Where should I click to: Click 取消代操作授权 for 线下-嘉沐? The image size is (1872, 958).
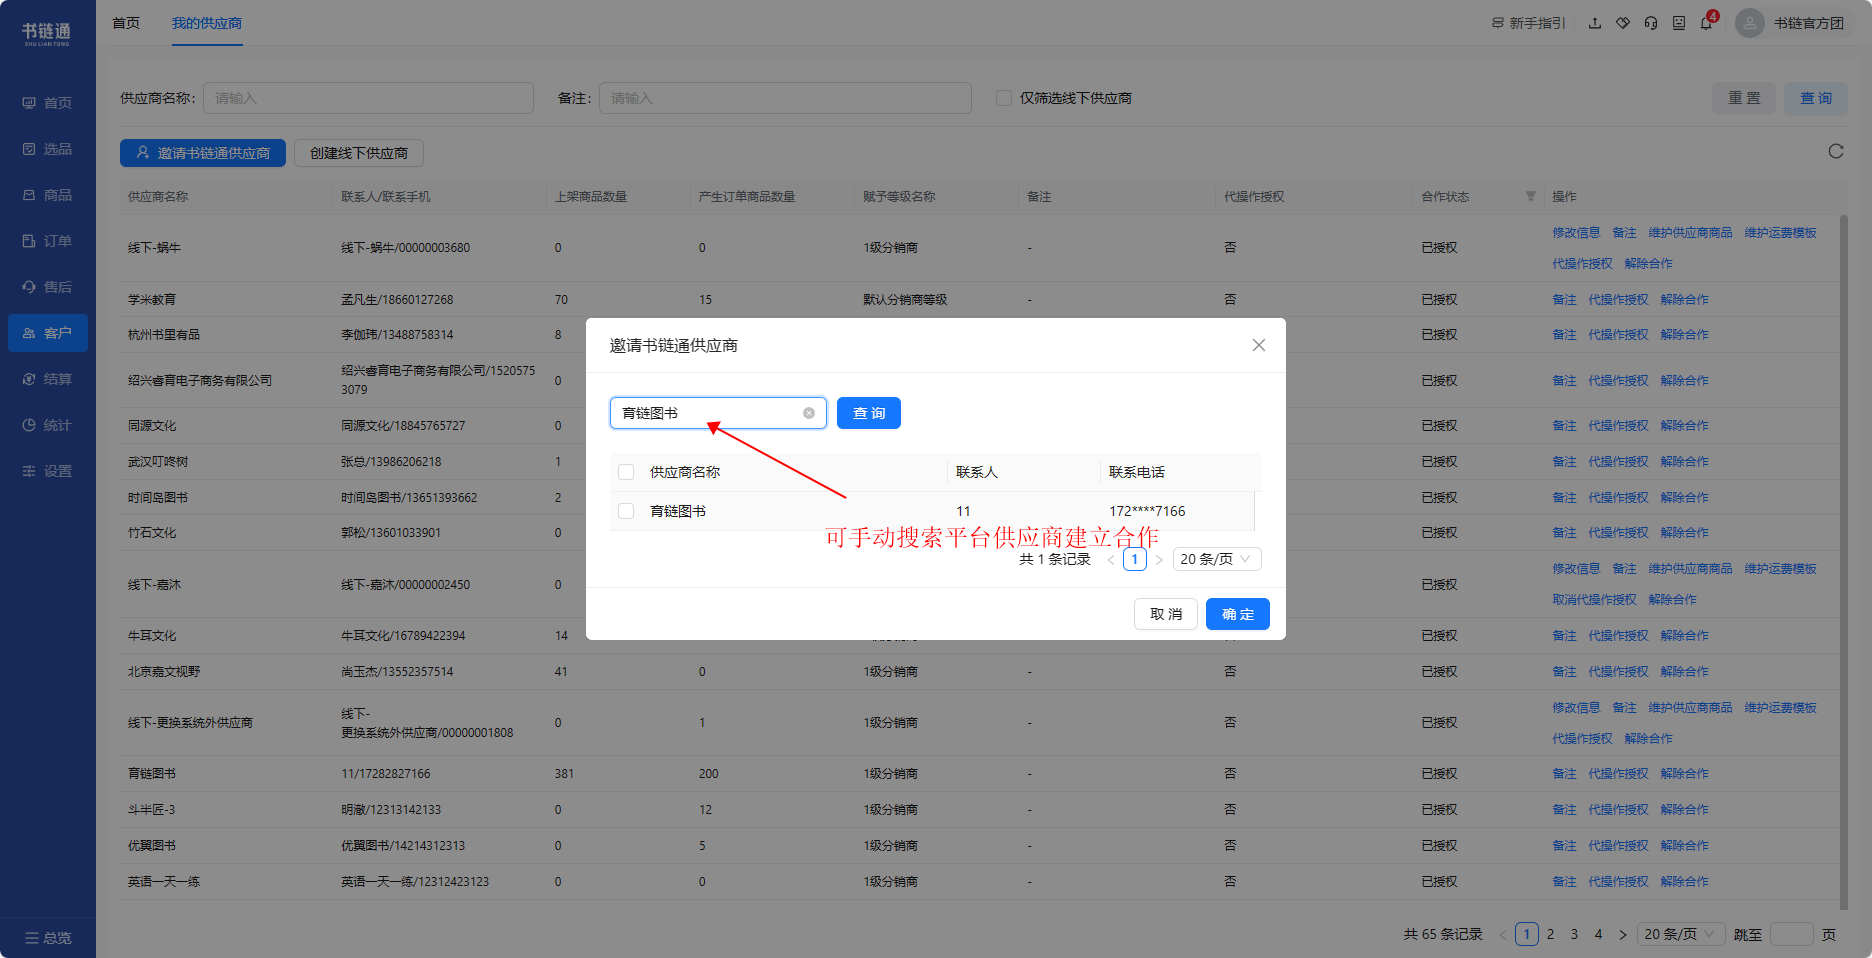[x=1594, y=600]
